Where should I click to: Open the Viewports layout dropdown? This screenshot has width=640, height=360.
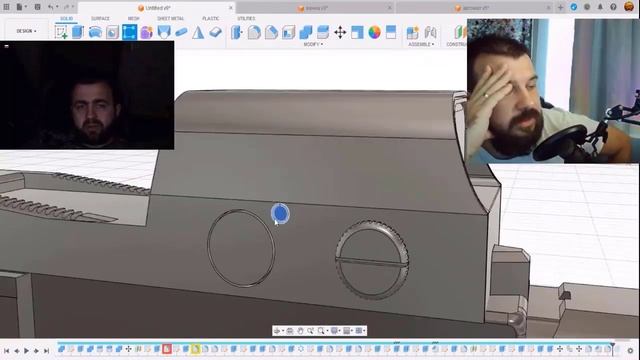360,331
